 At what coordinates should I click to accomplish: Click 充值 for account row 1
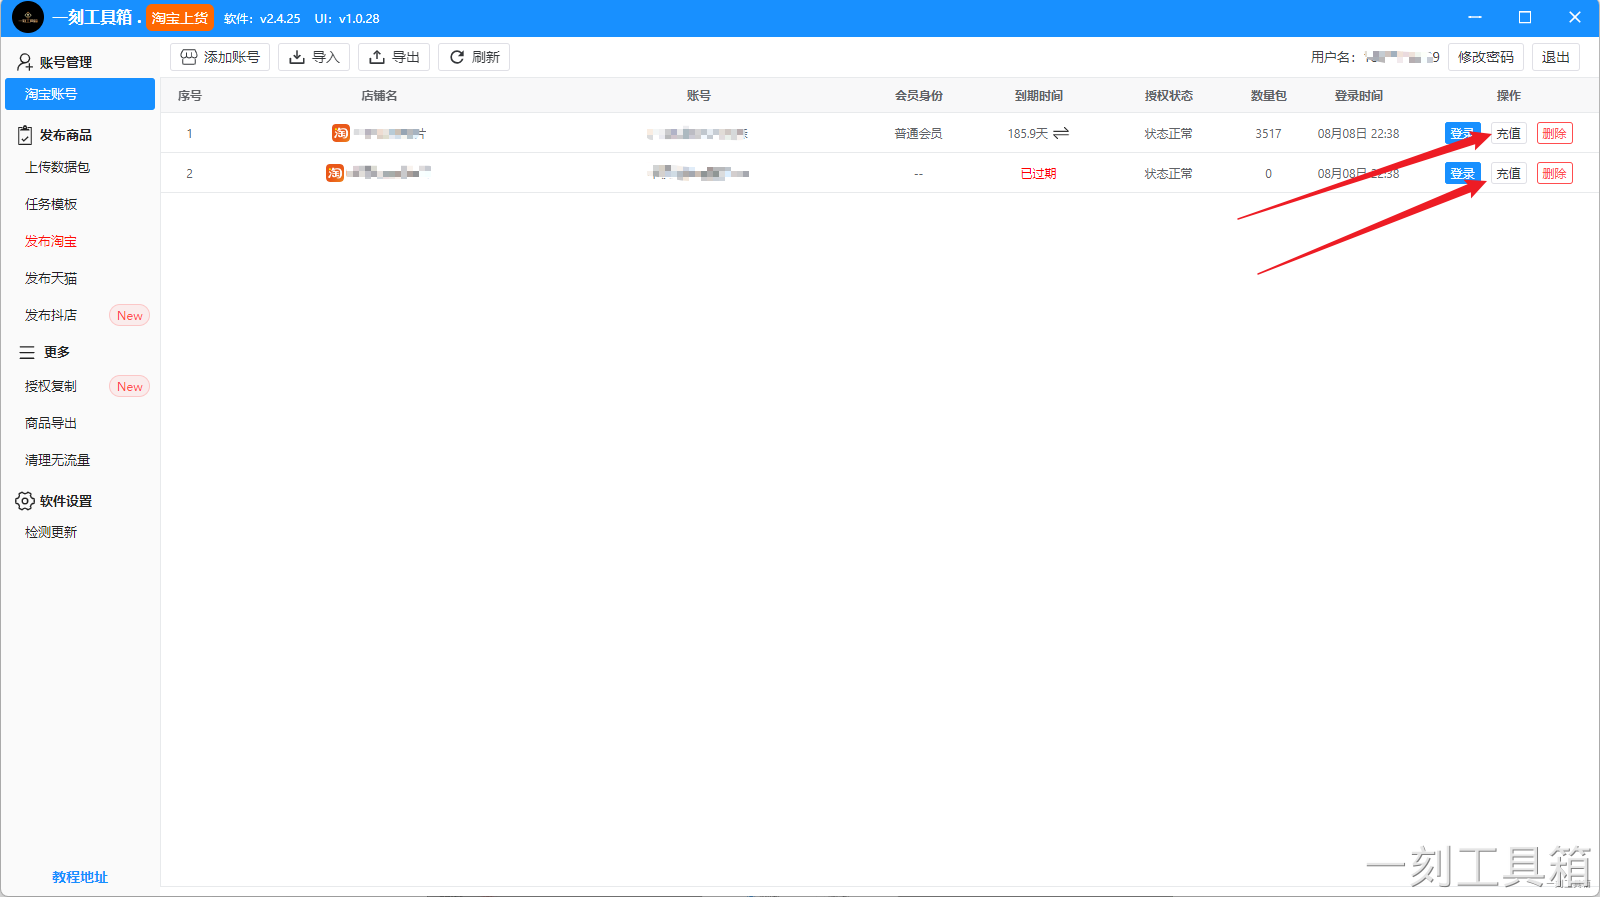(1509, 133)
